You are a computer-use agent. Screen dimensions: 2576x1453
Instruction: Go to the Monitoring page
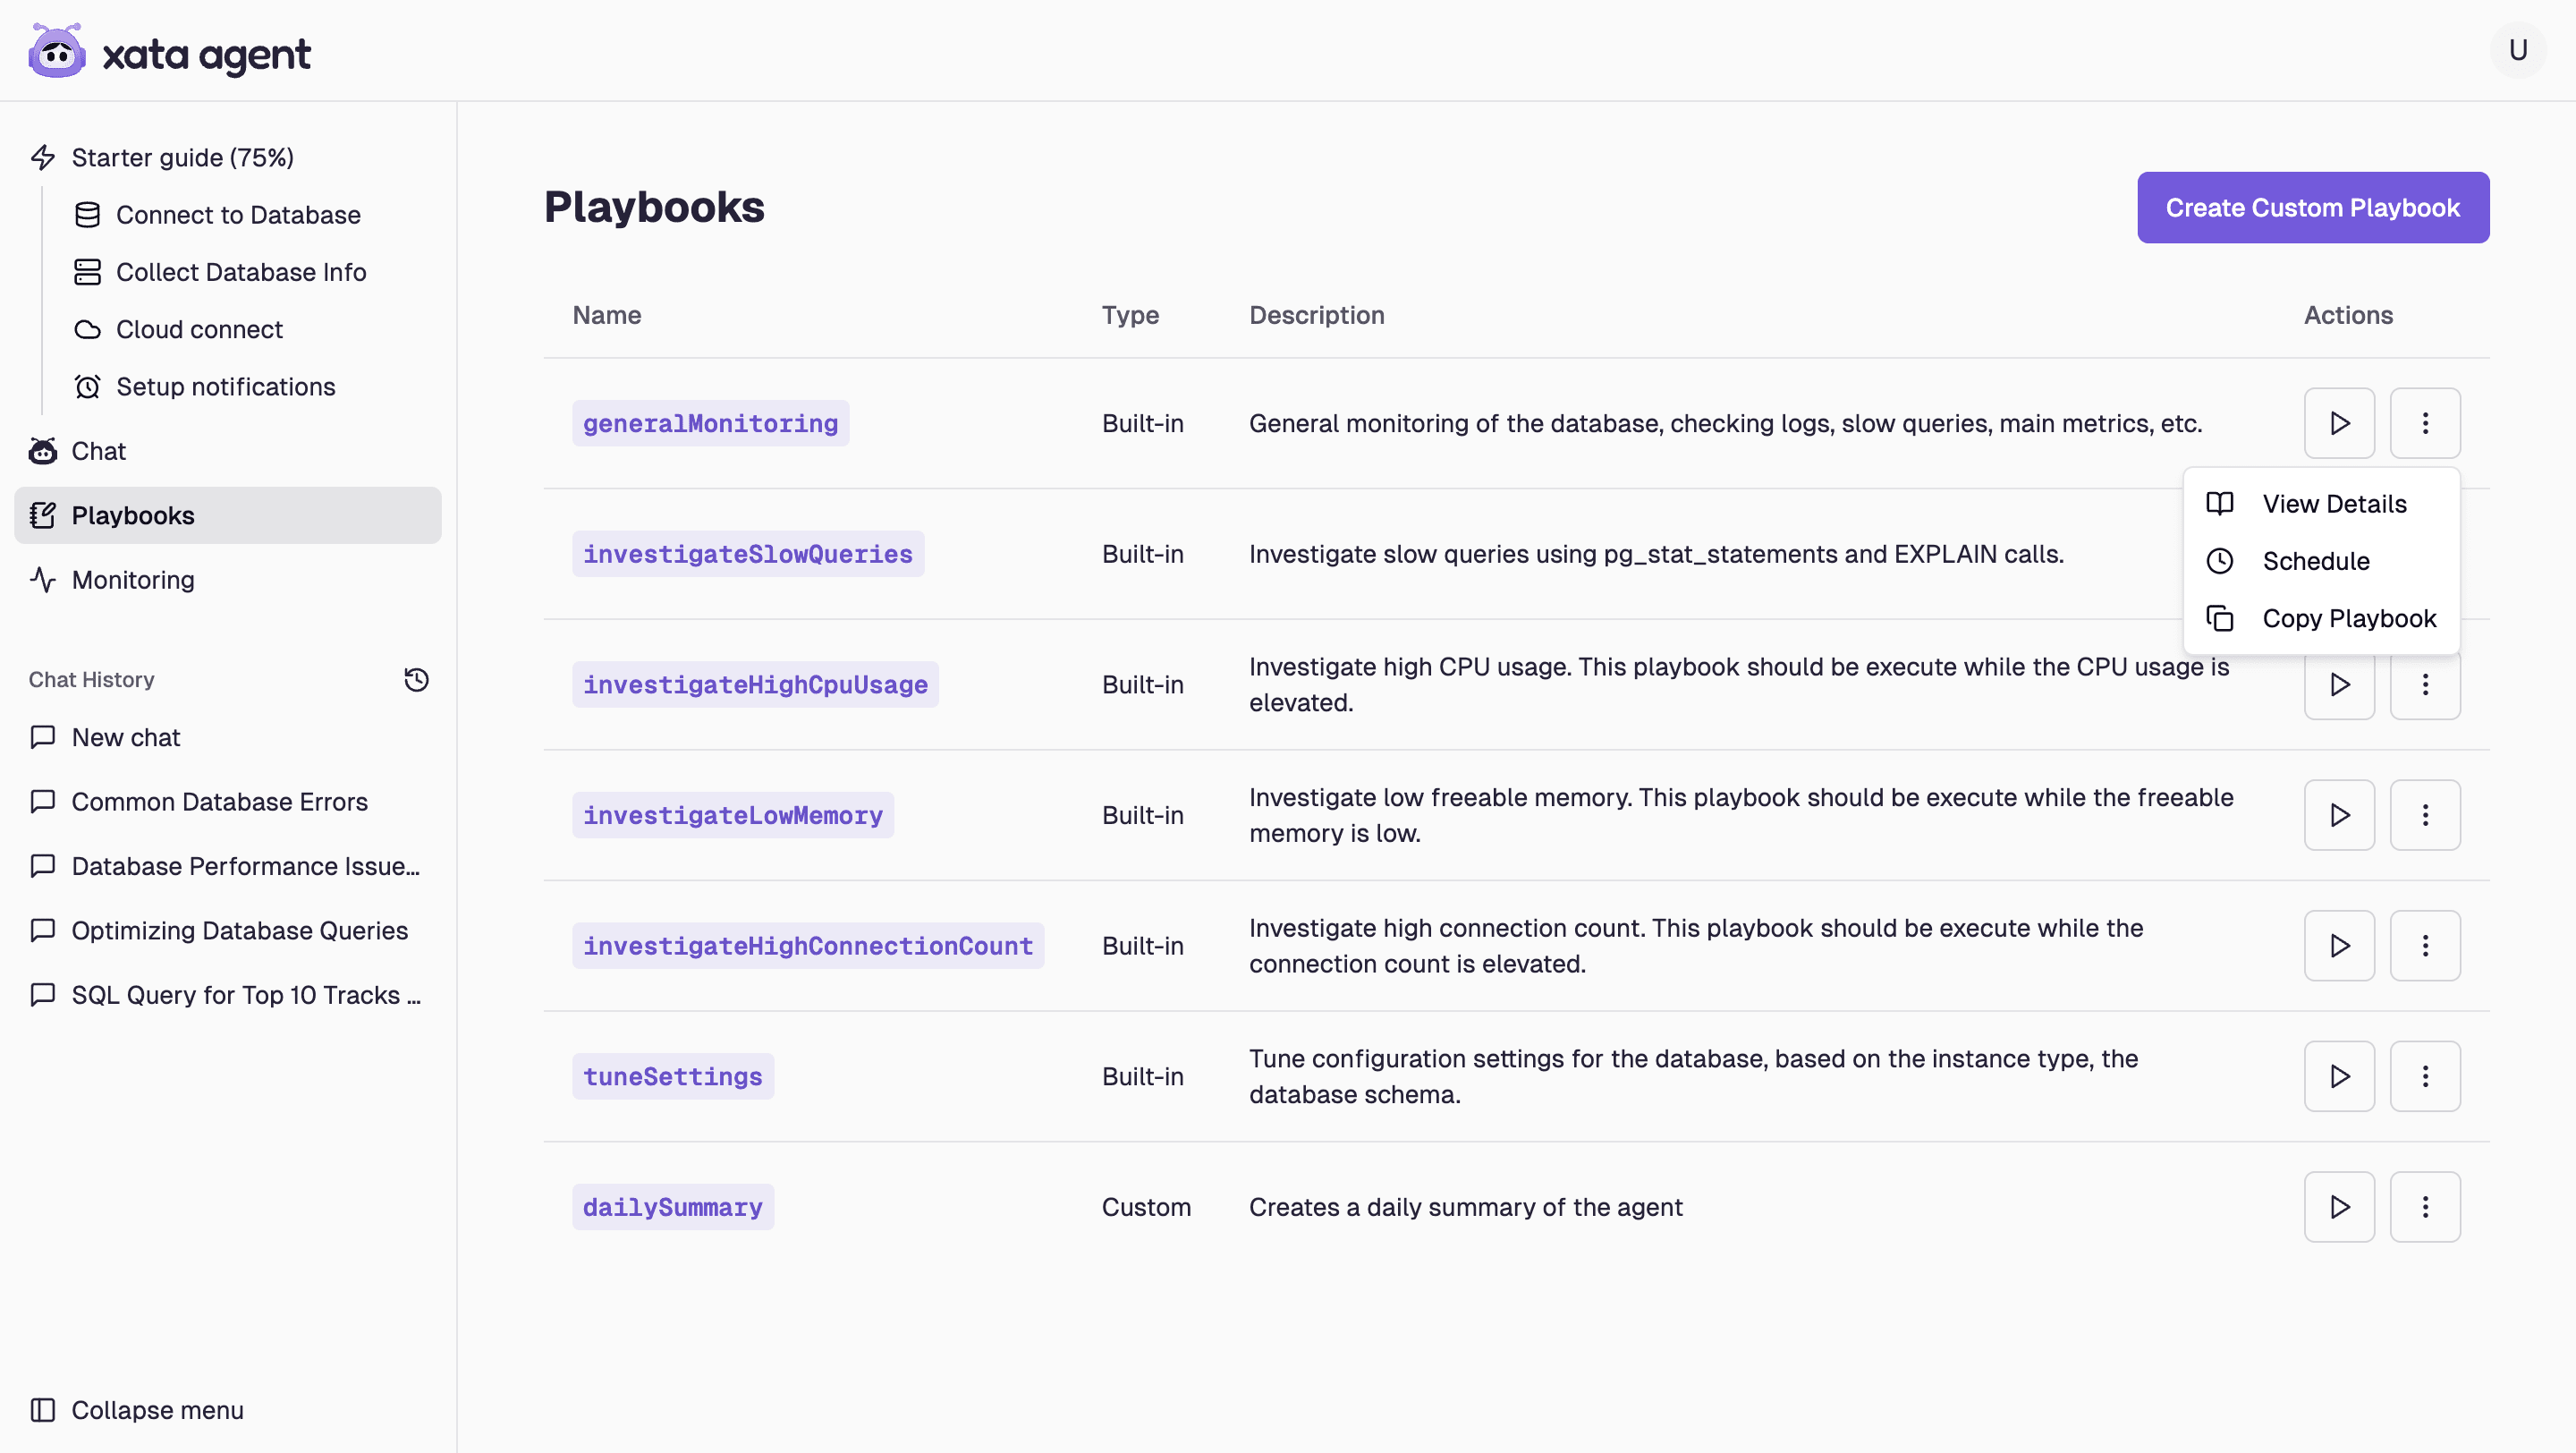pos(132,580)
